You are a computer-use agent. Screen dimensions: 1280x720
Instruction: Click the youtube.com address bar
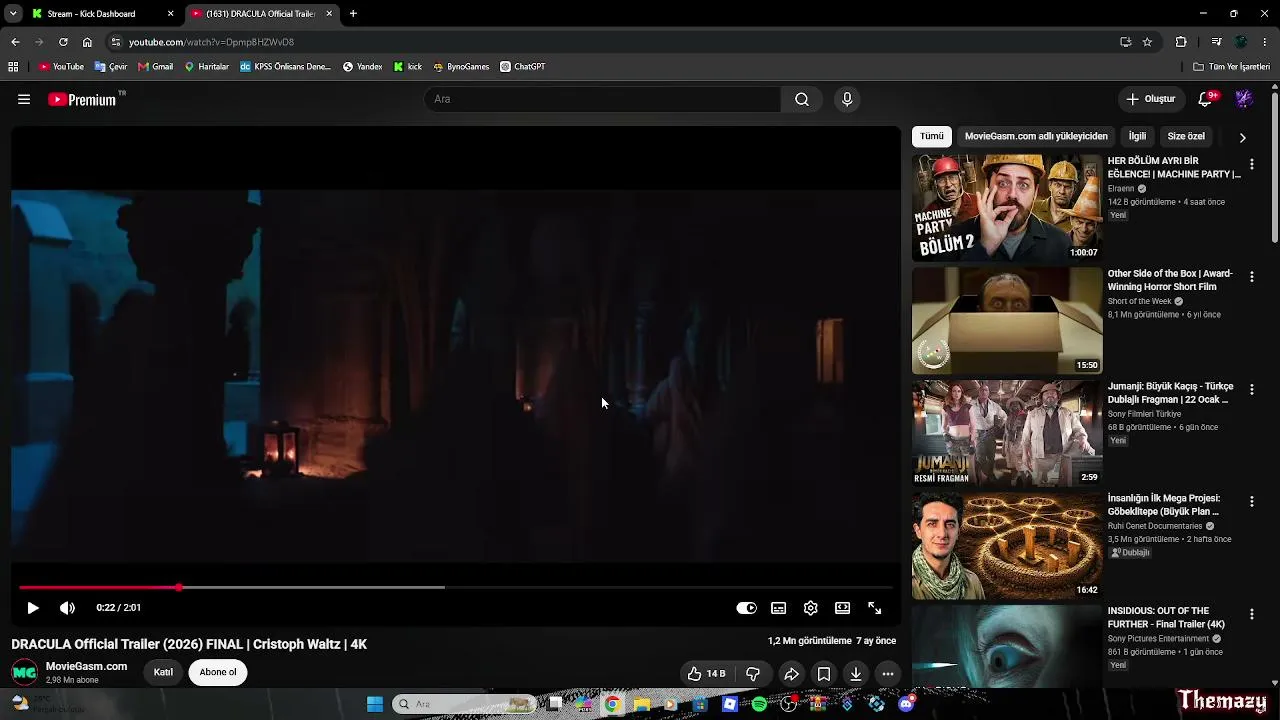pos(615,42)
